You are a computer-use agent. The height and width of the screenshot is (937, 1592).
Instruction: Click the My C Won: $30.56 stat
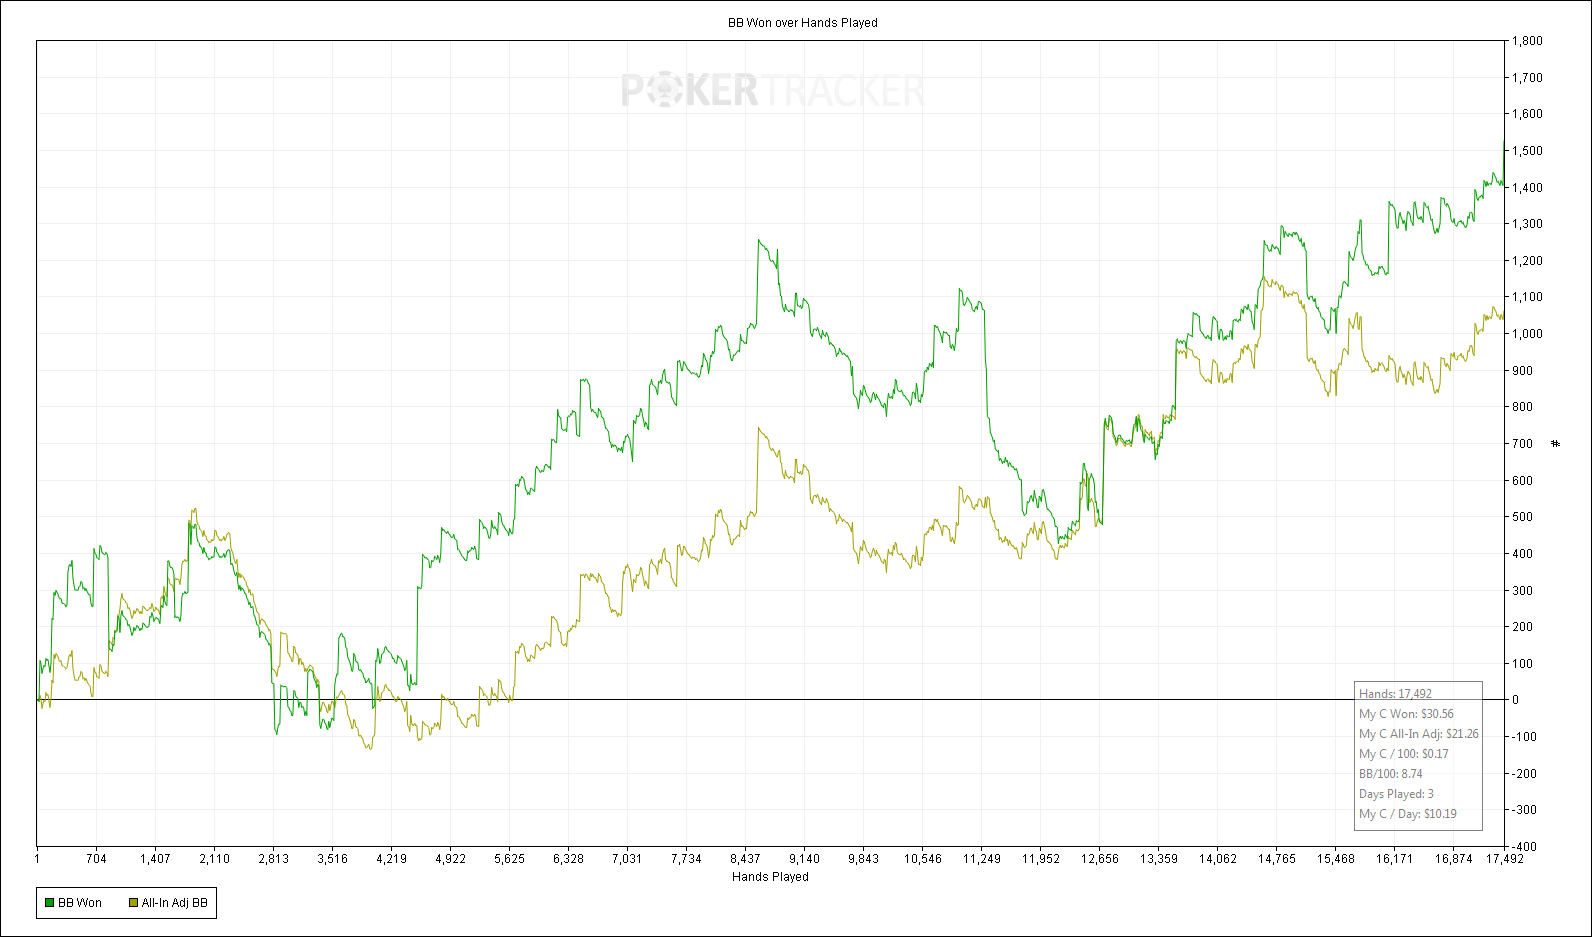tap(1406, 714)
